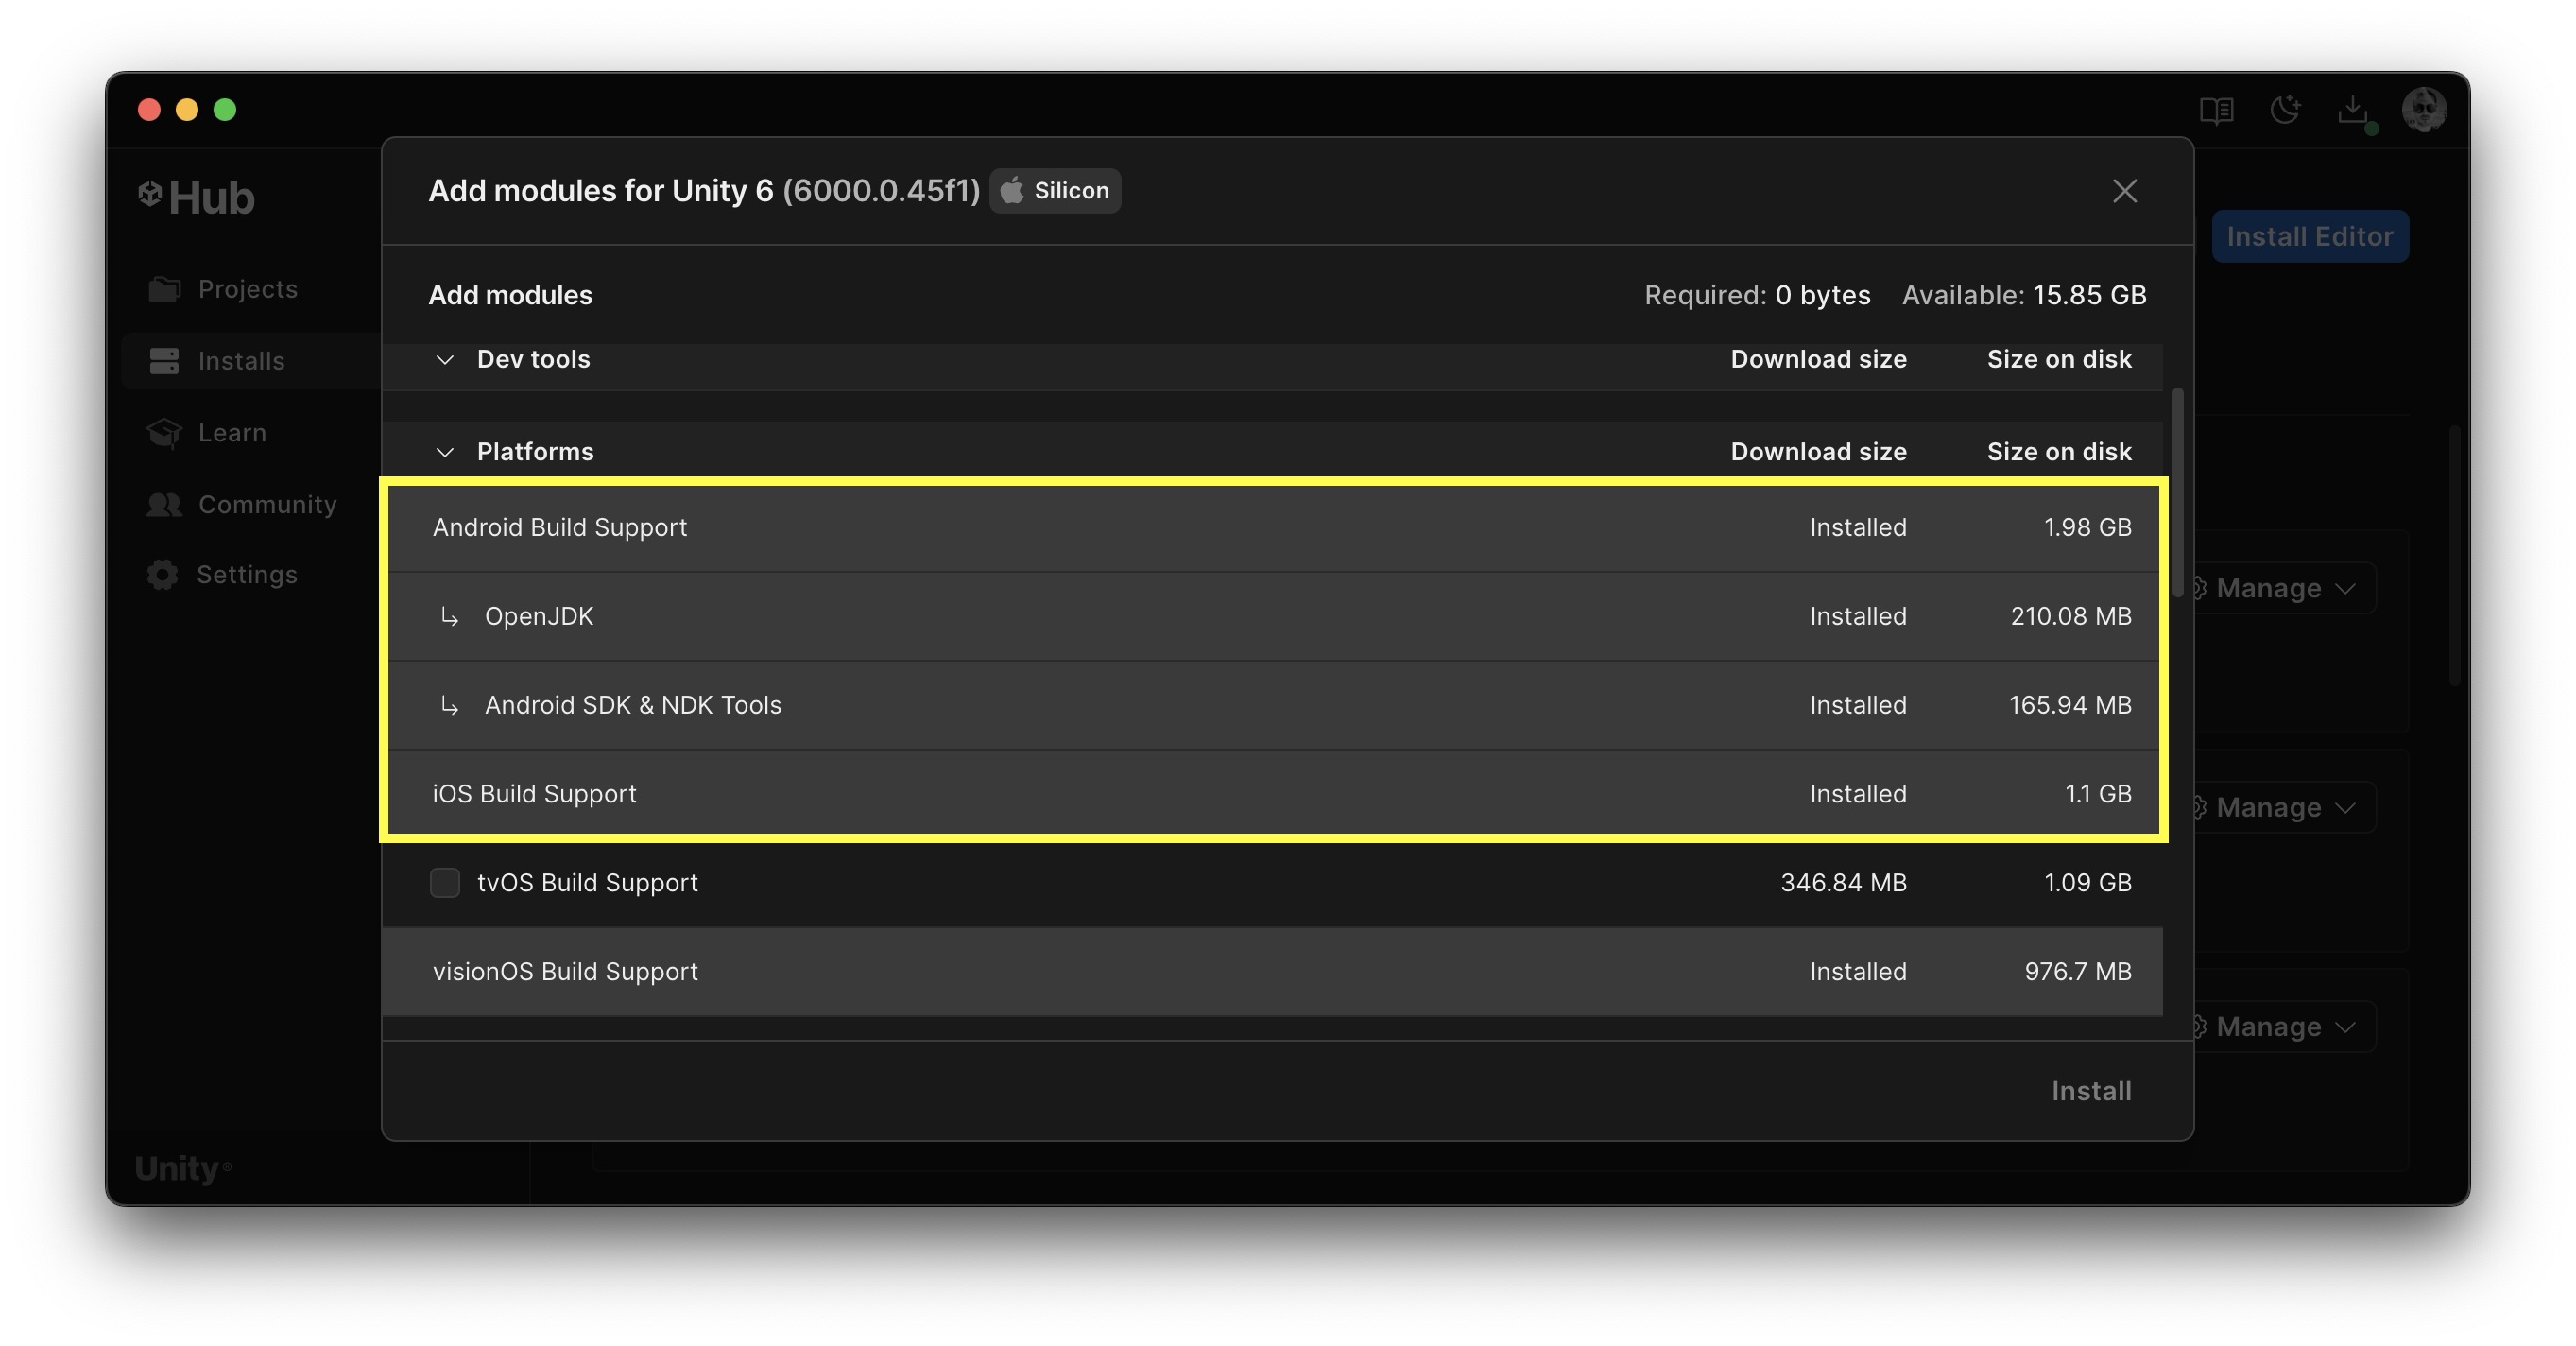Click the Settings gear icon
The image size is (2576, 1346).
(162, 575)
